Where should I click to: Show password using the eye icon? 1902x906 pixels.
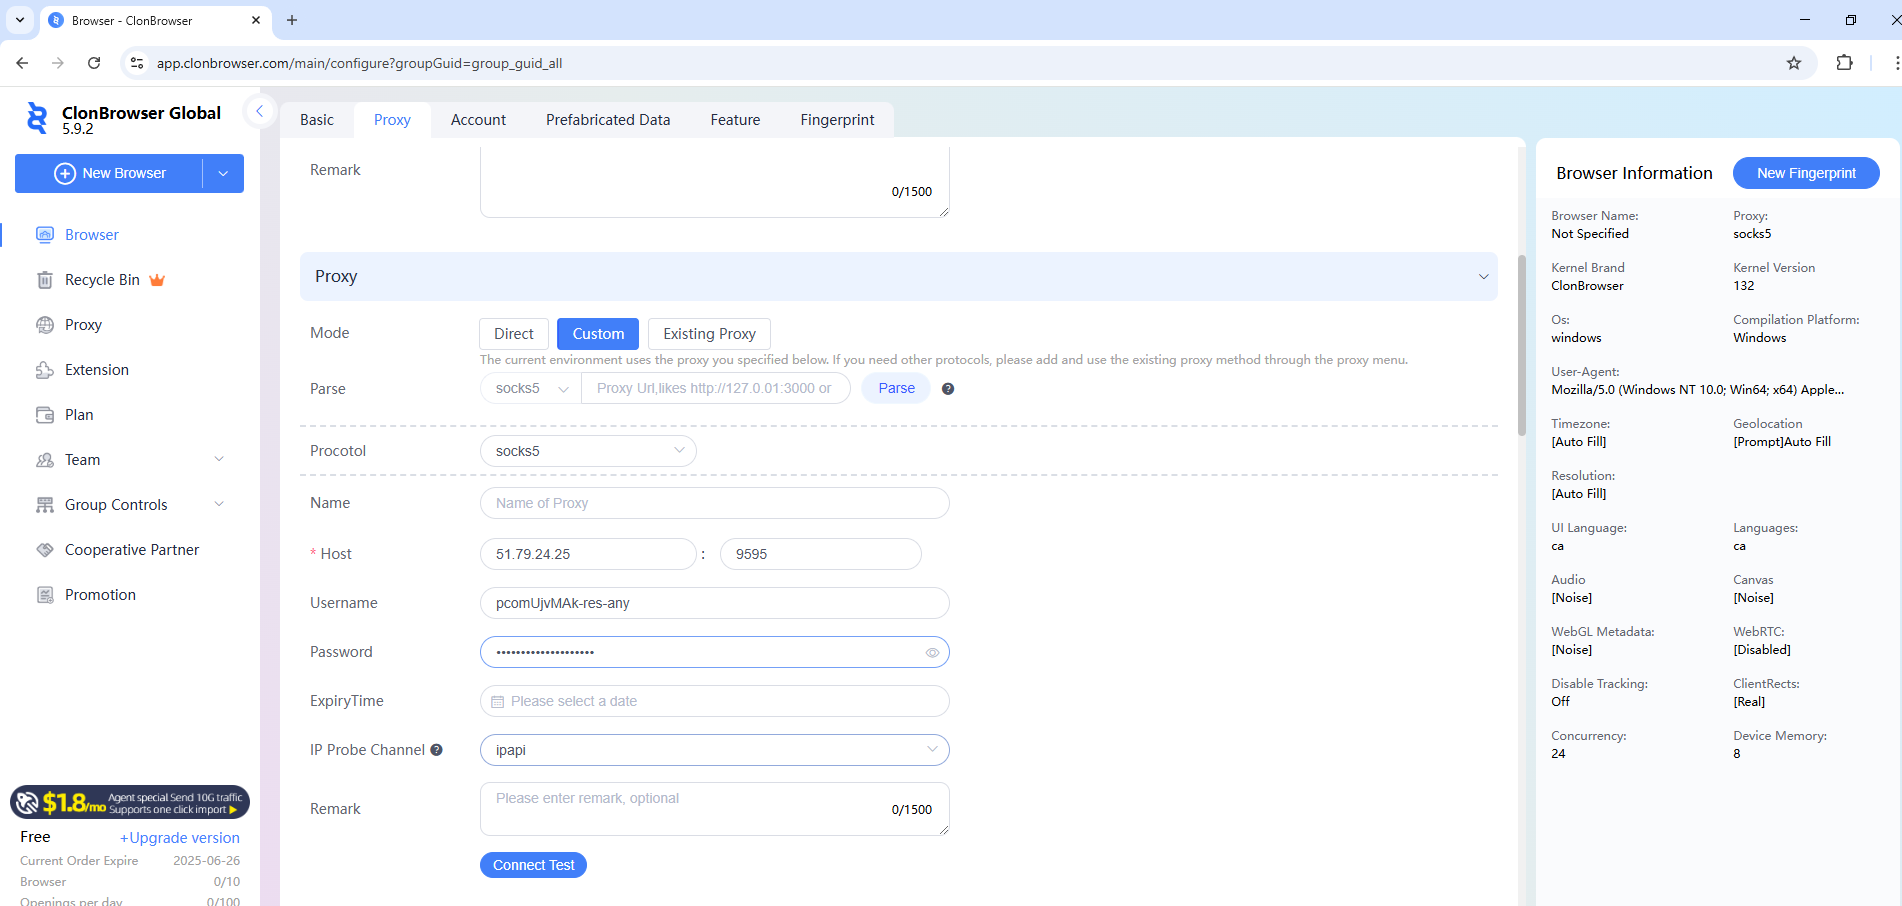coord(932,653)
